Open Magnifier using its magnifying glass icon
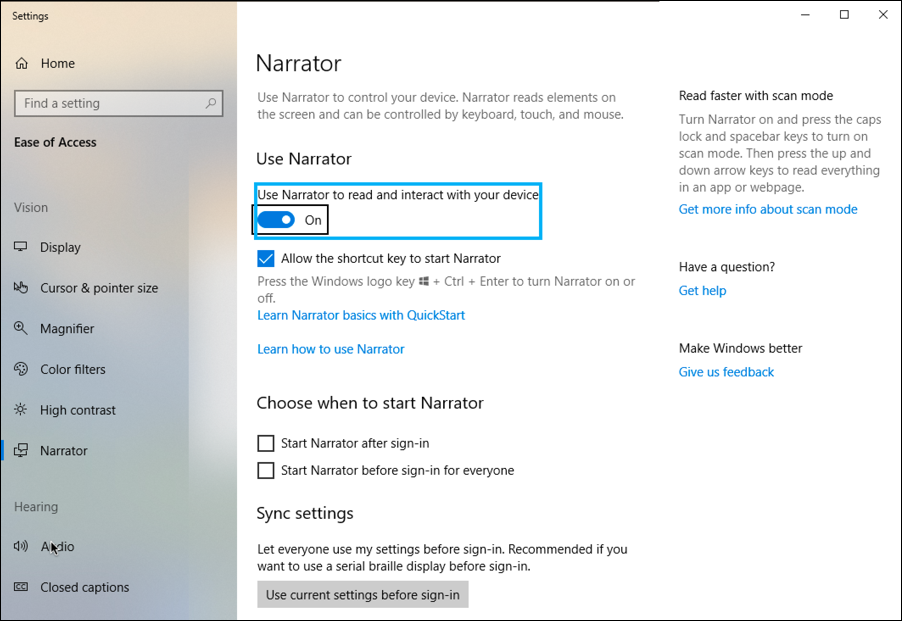Image resolution: width=902 pixels, height=621 pixels. [21, 328]
